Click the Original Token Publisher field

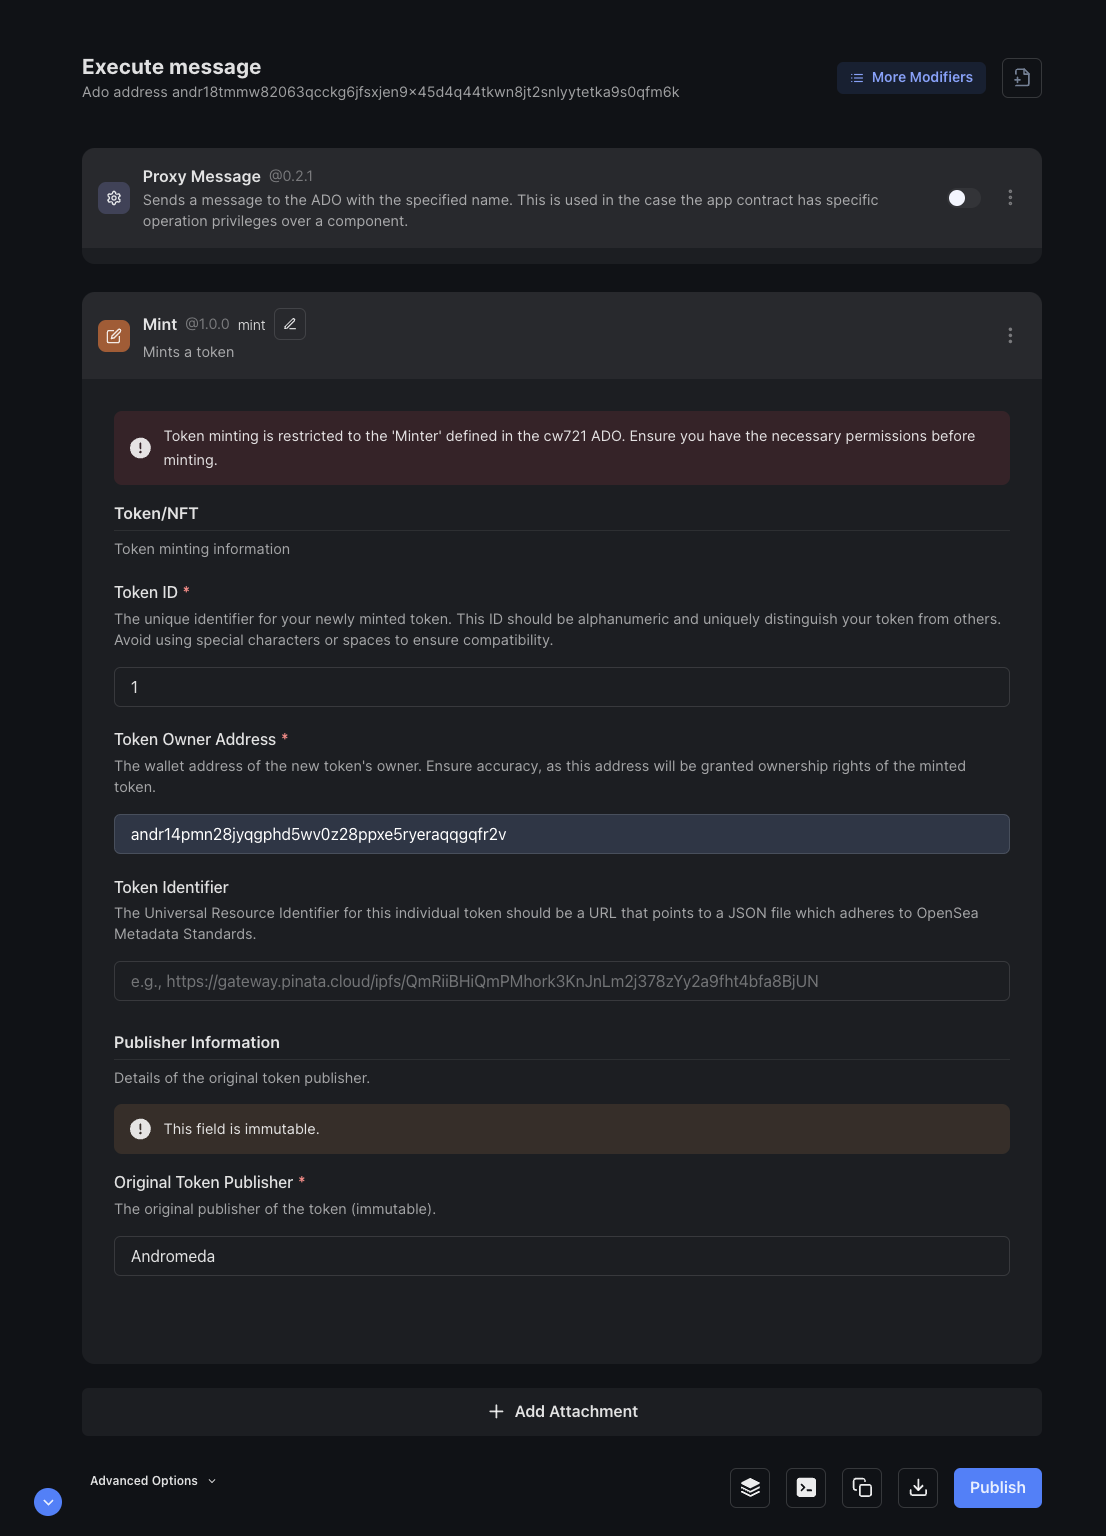coord(562,1256)
